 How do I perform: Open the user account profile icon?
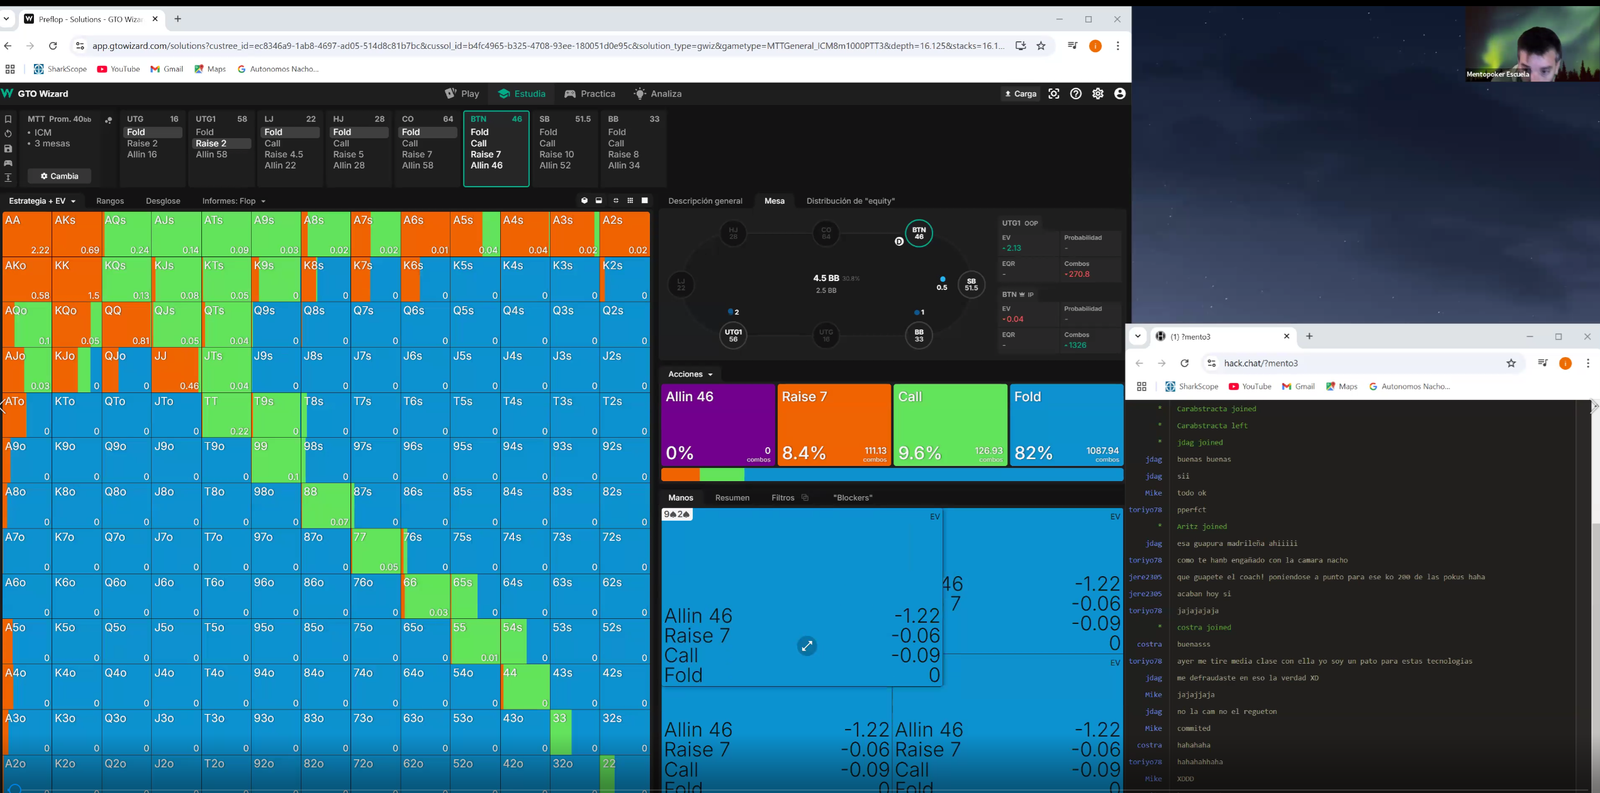[1120, 94]
